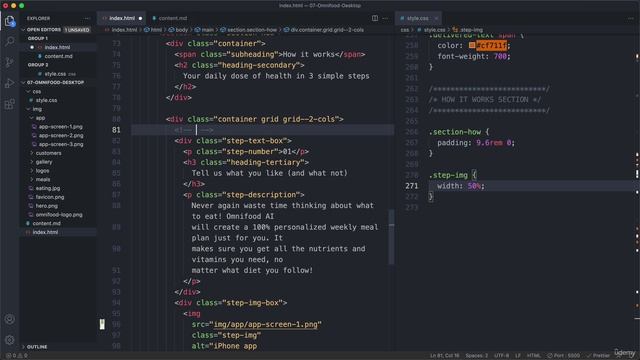Image resolution: width=640 pixels, height=360 pixels.
Task: Open style.css in the css folder
Action: (46, 100)
